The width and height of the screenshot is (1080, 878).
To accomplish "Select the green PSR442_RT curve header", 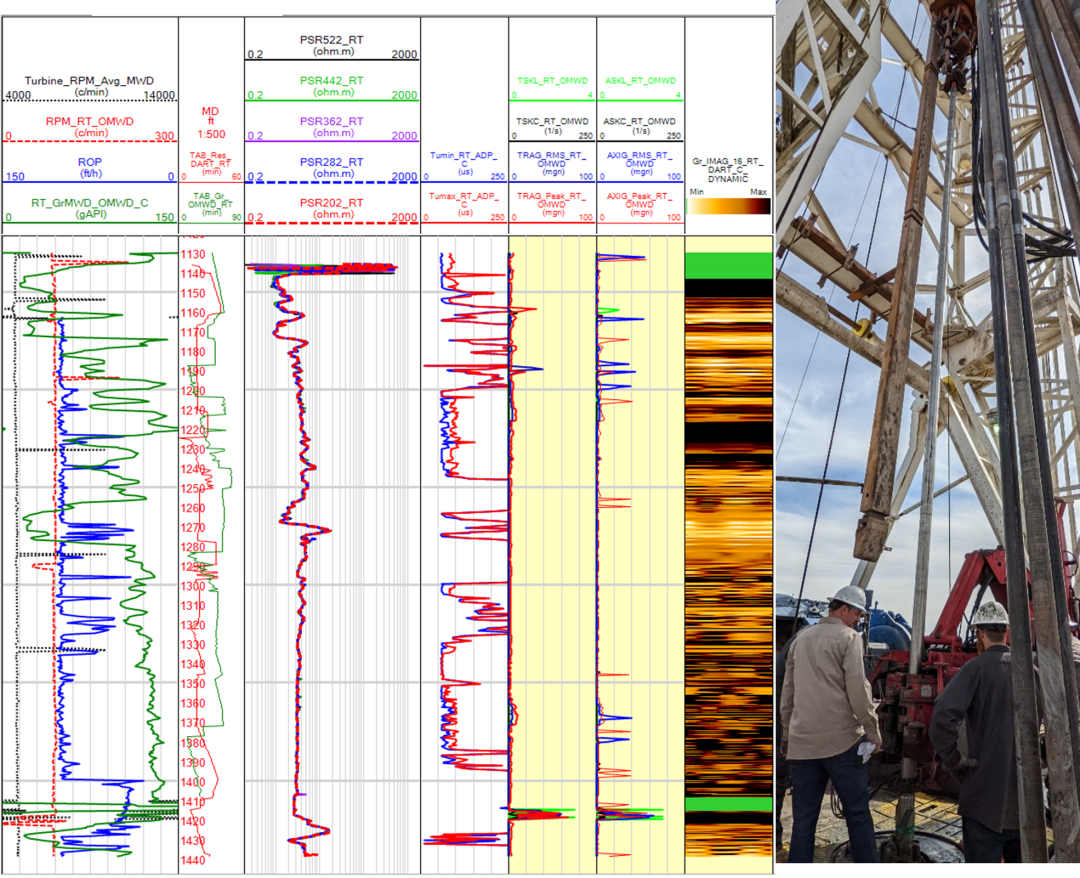I will (331, 80).
